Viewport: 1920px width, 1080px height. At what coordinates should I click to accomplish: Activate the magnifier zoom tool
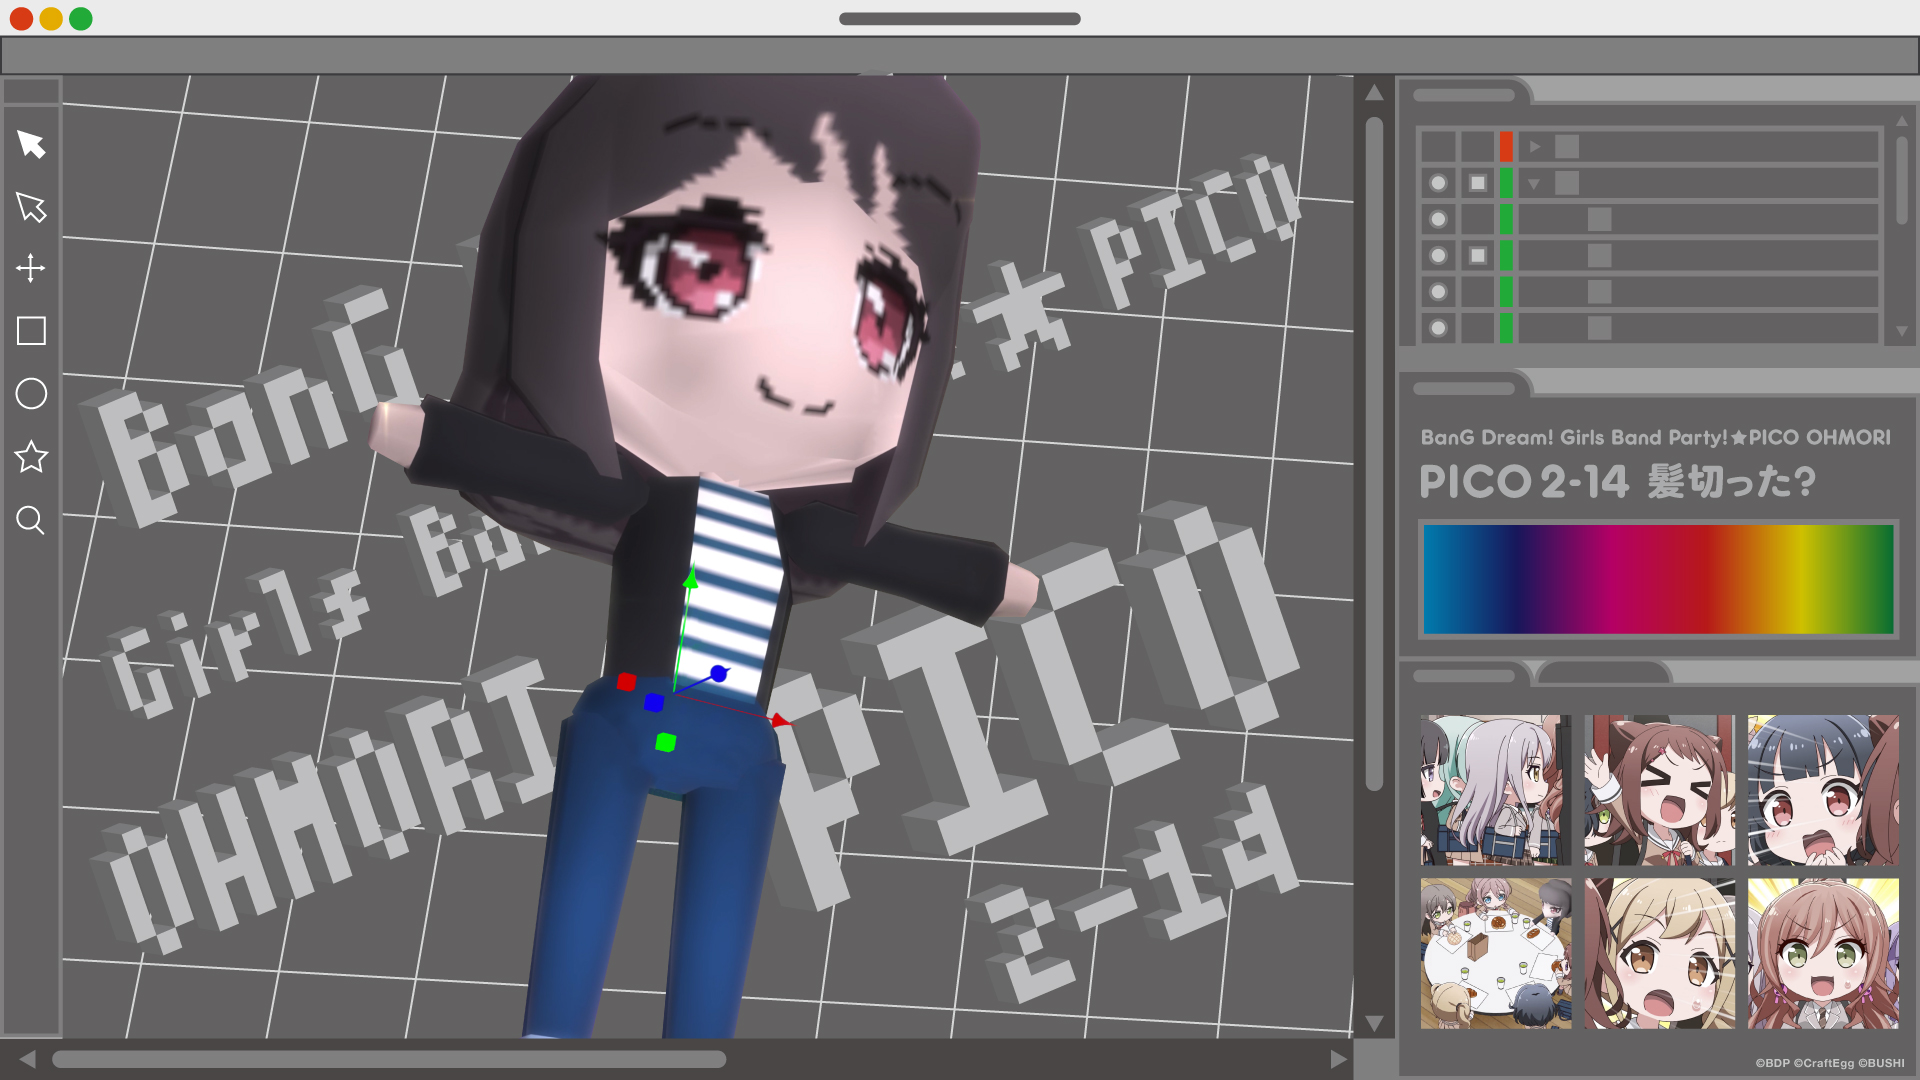(31, 520)
